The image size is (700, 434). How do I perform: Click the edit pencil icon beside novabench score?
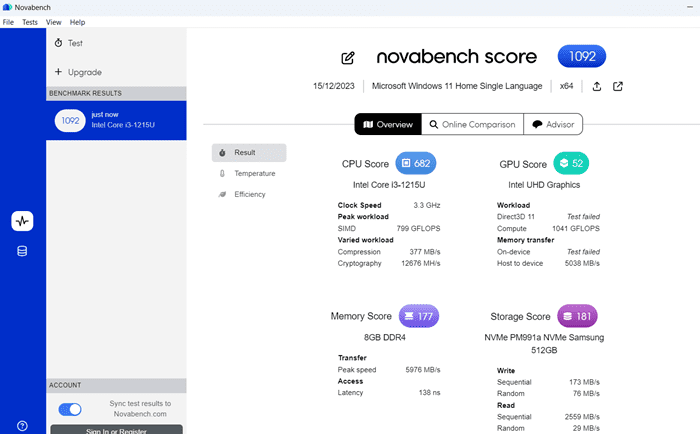pos(348,58)
